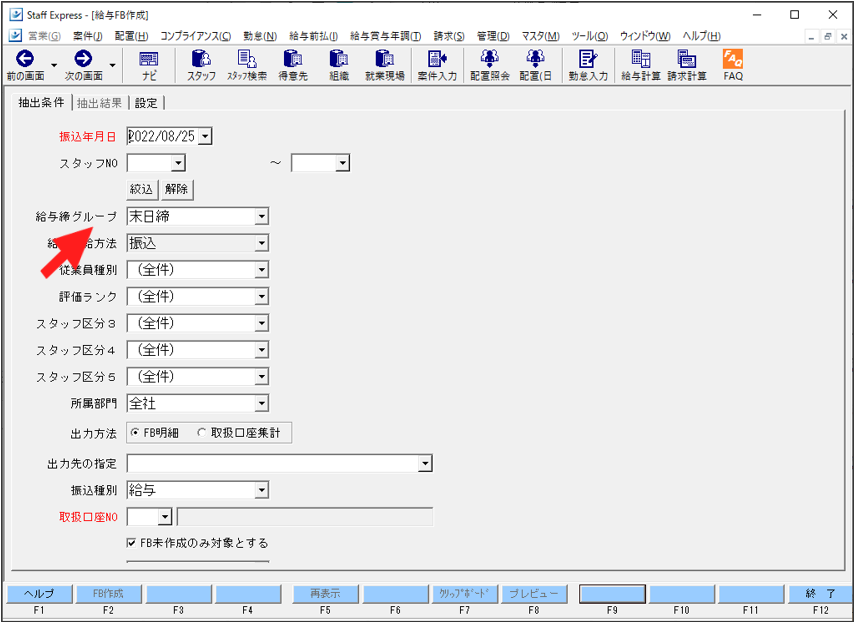The height and width of the screenshot is (624, 855).
Task: Expand the スタッフ区分5 dropdown
Action: point(261,376)
